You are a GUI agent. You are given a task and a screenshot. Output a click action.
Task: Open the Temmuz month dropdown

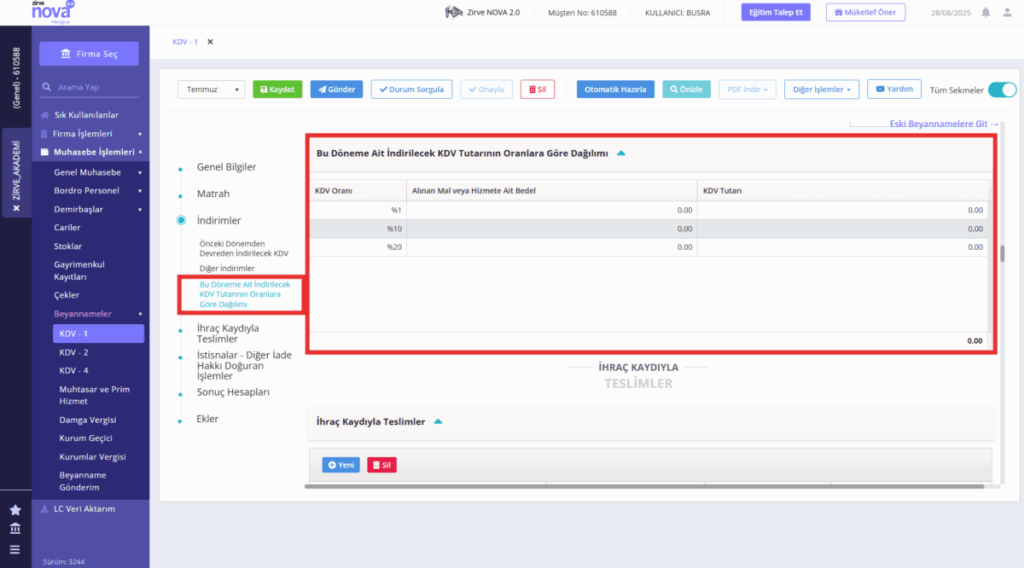[x=211, y=89]
